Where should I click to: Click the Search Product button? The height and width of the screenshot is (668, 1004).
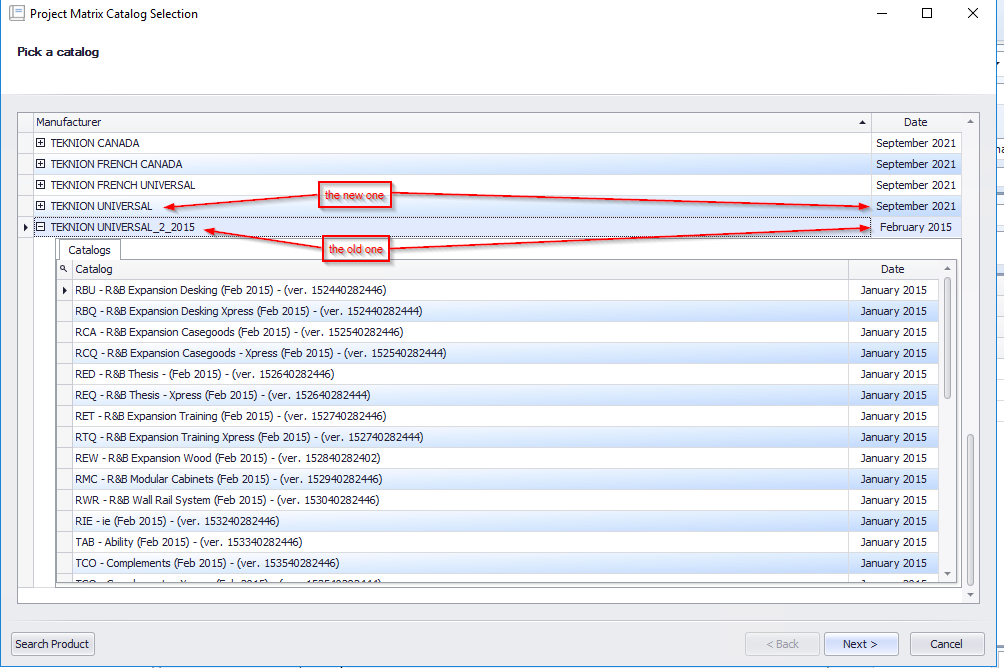click(53, 644)
